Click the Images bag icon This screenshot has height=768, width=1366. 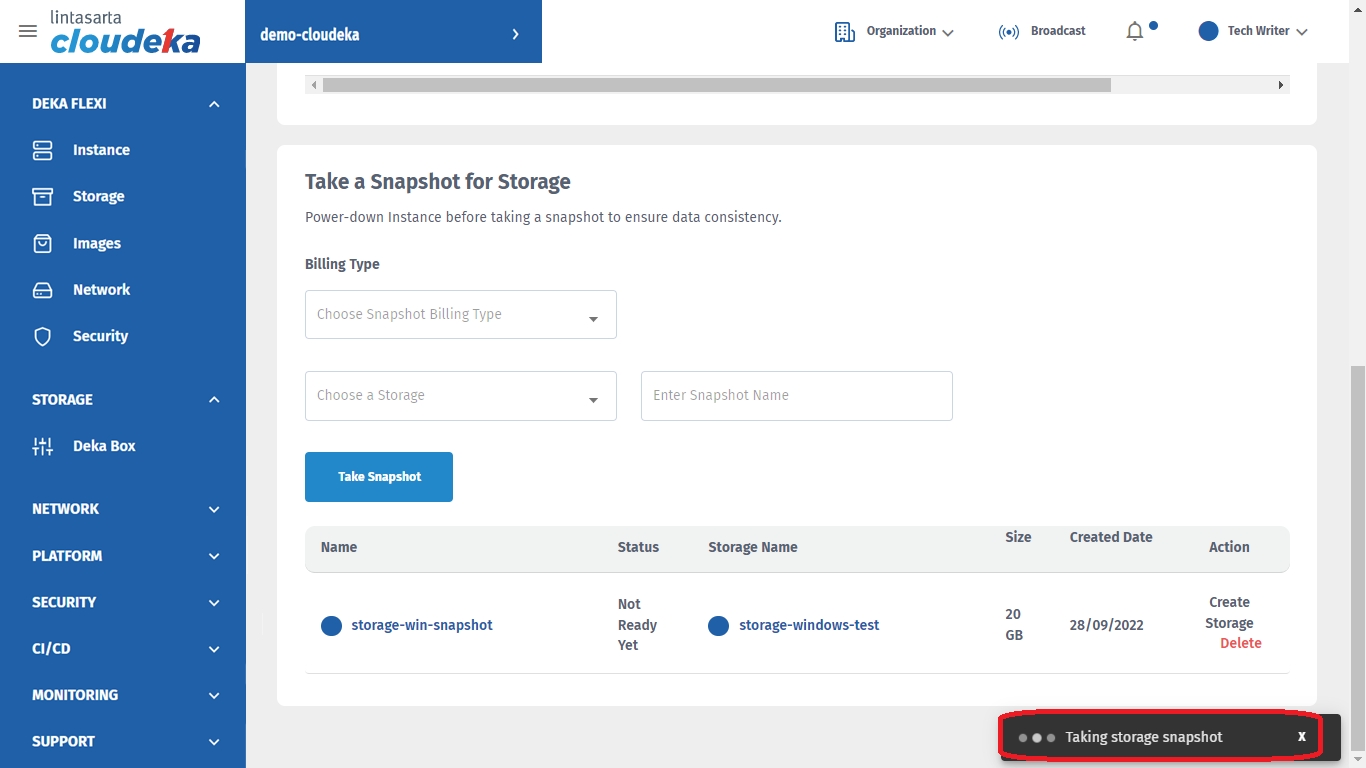pos(42,243)
